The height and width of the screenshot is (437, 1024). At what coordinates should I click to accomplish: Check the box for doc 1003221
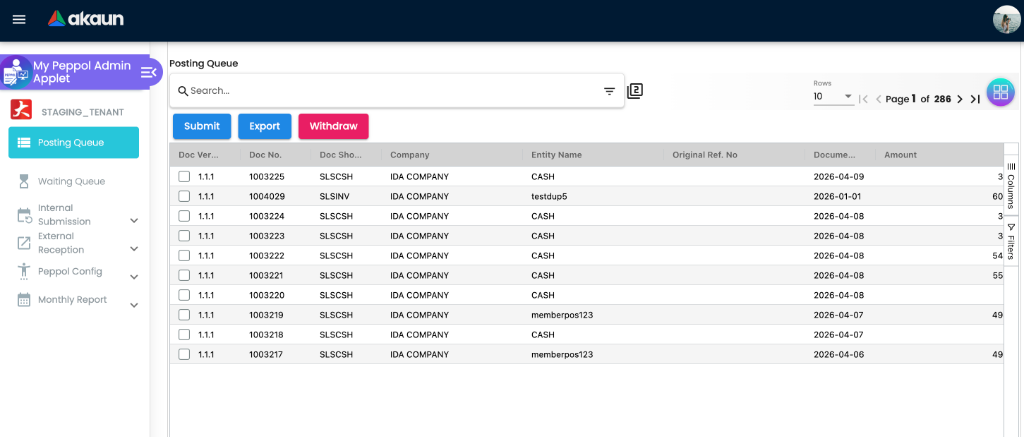click(x=184, y=275)
